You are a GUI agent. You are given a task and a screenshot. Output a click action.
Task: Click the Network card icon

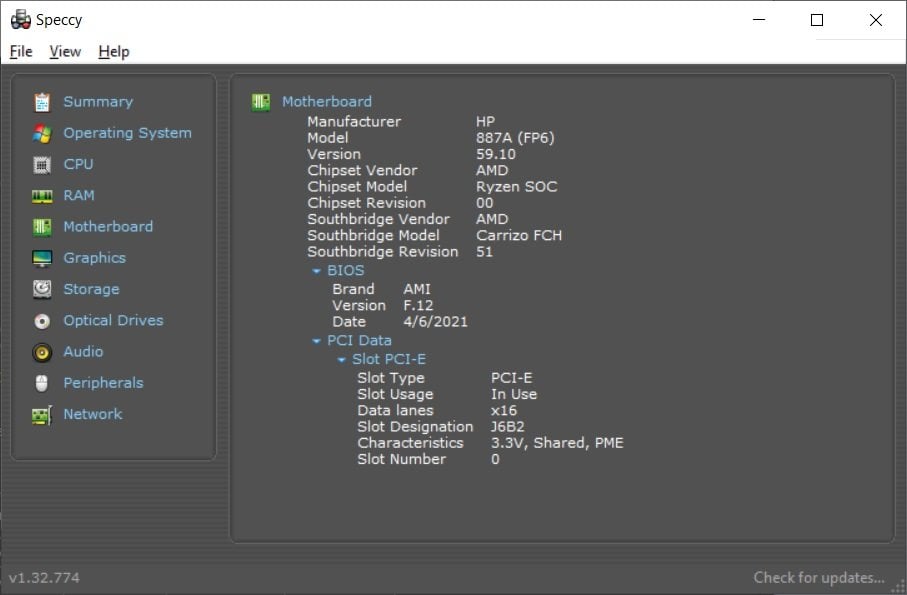coord(42,415)
